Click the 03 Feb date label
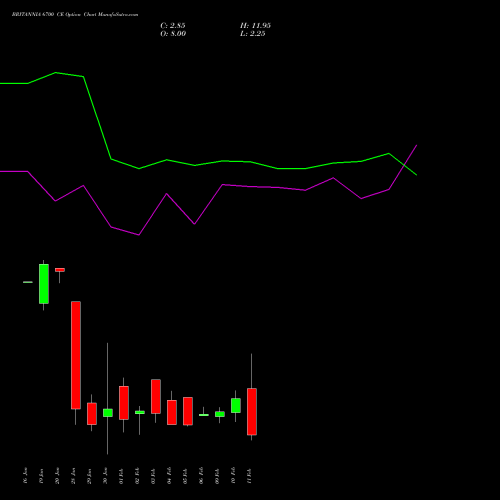Viewport: 500px width, 500px height. click(154, 476)
